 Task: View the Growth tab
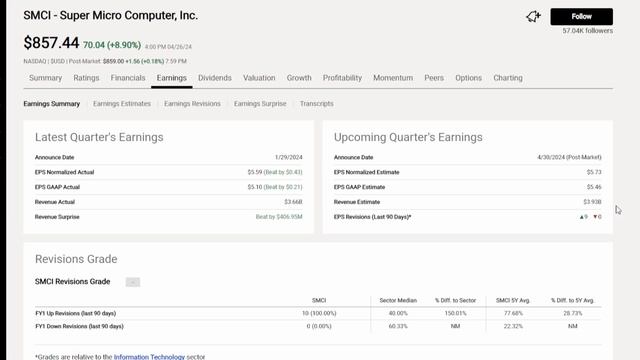pyautogui.click(x=299, y=78)
